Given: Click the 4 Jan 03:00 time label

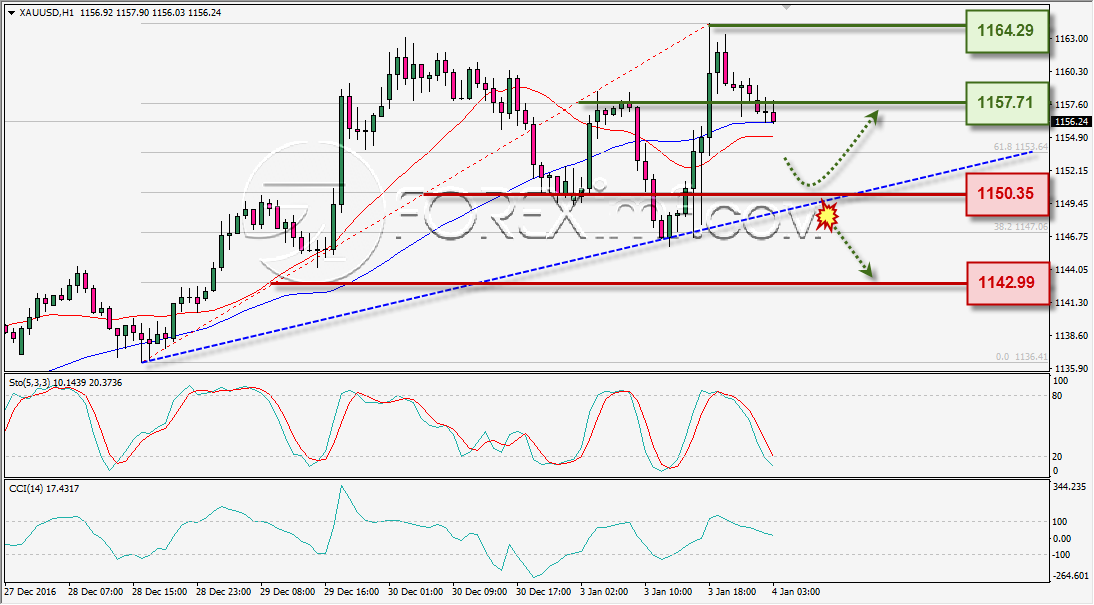Looking at the screenshot, I should 796,592.
